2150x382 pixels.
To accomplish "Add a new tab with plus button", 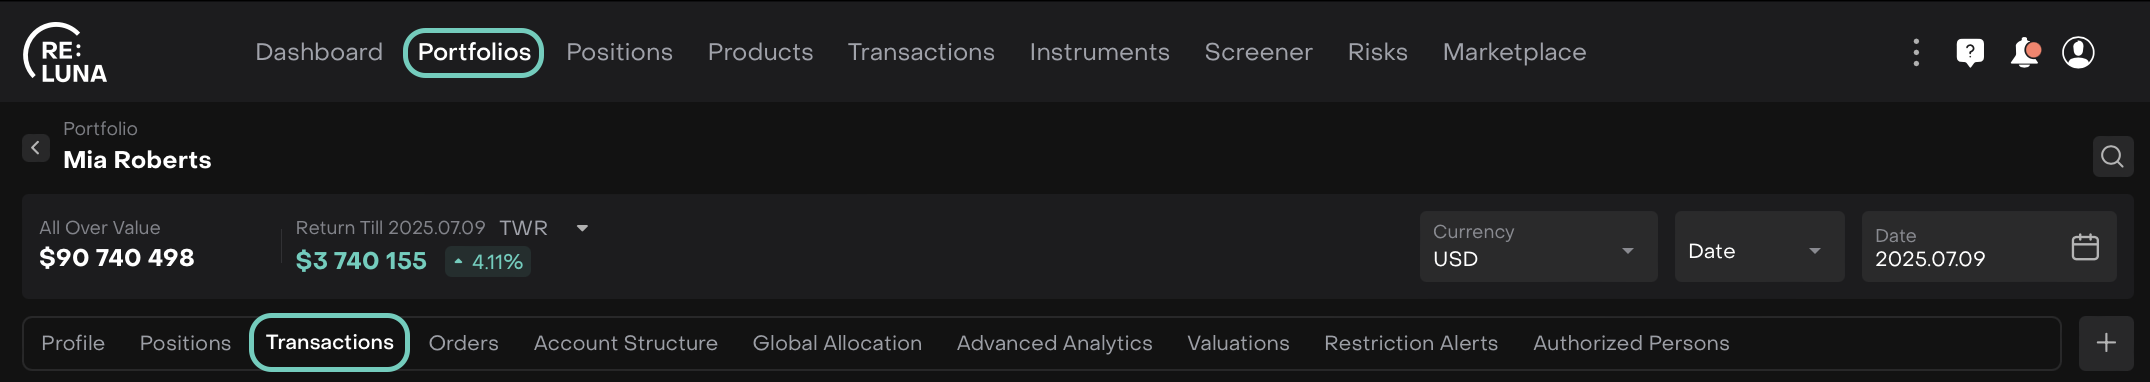I will [x=2106, y=343].
